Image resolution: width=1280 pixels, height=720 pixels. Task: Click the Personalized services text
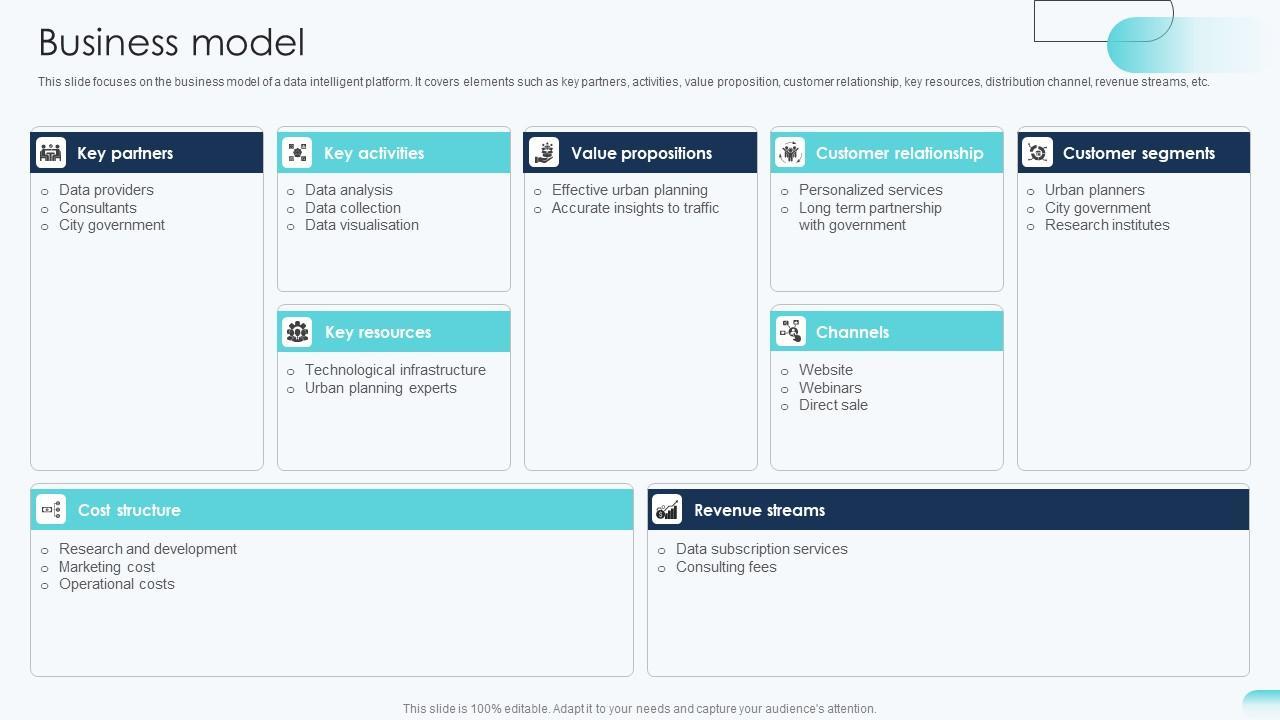[x=870, y=190]
